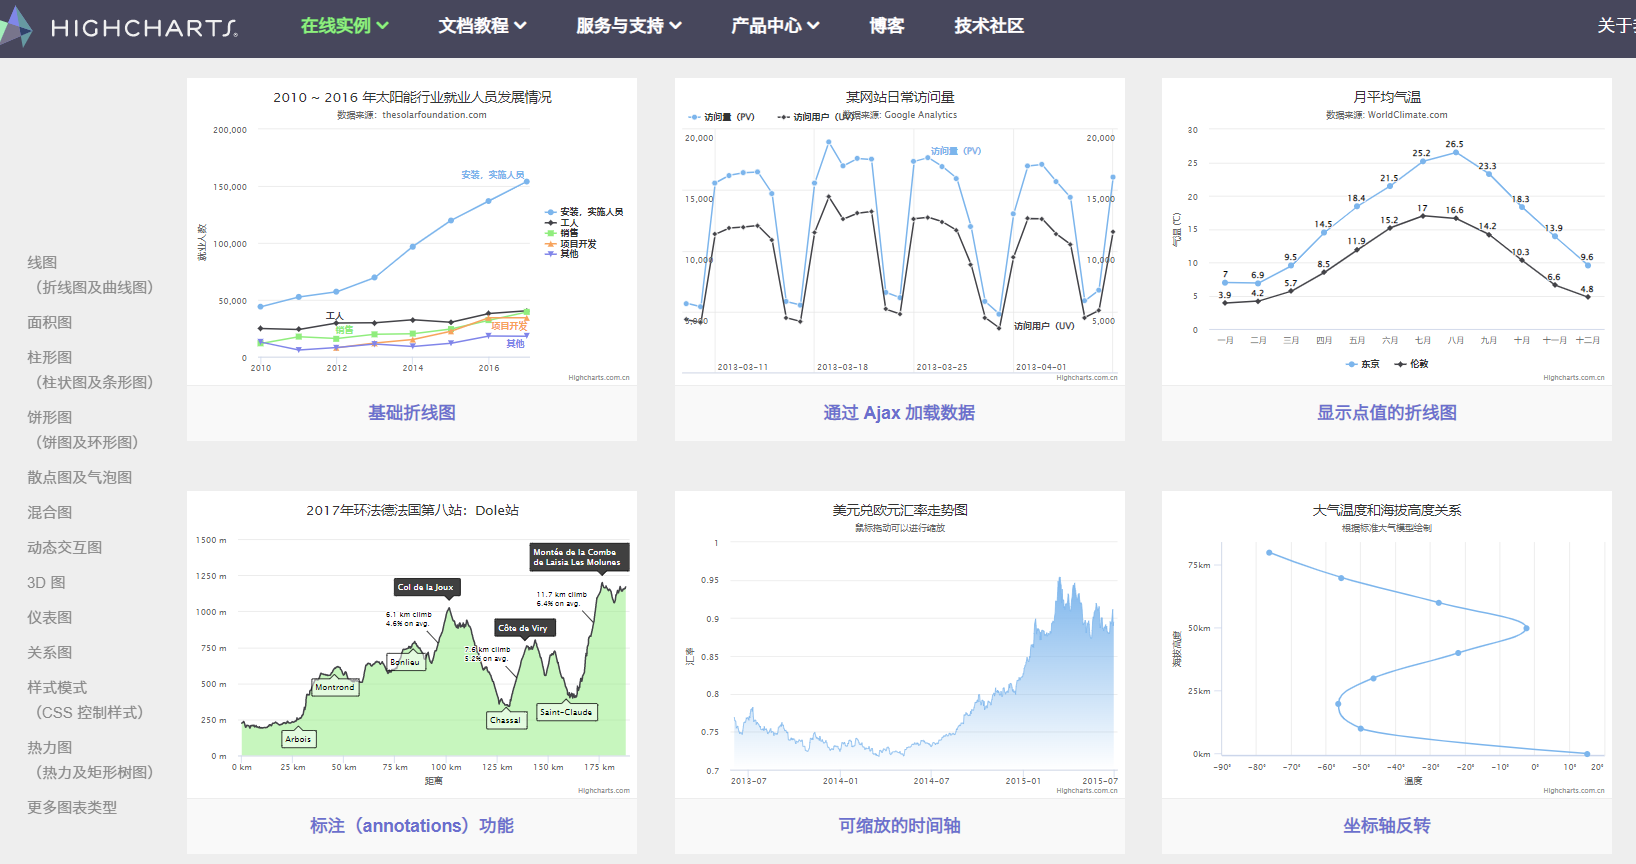
Task: Toggle 伦敦 series in temperature legend
Action: 1412,364
